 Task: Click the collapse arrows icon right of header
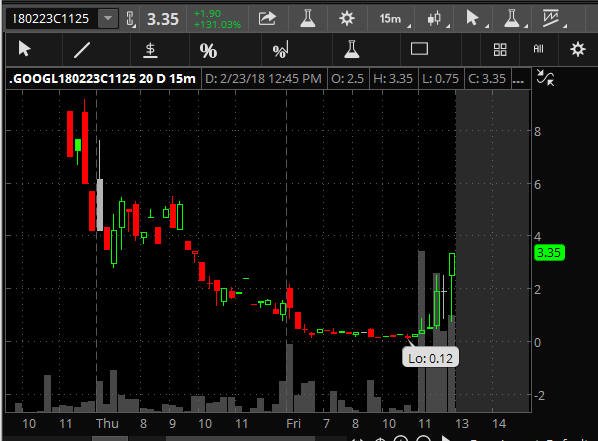point(545,78)
